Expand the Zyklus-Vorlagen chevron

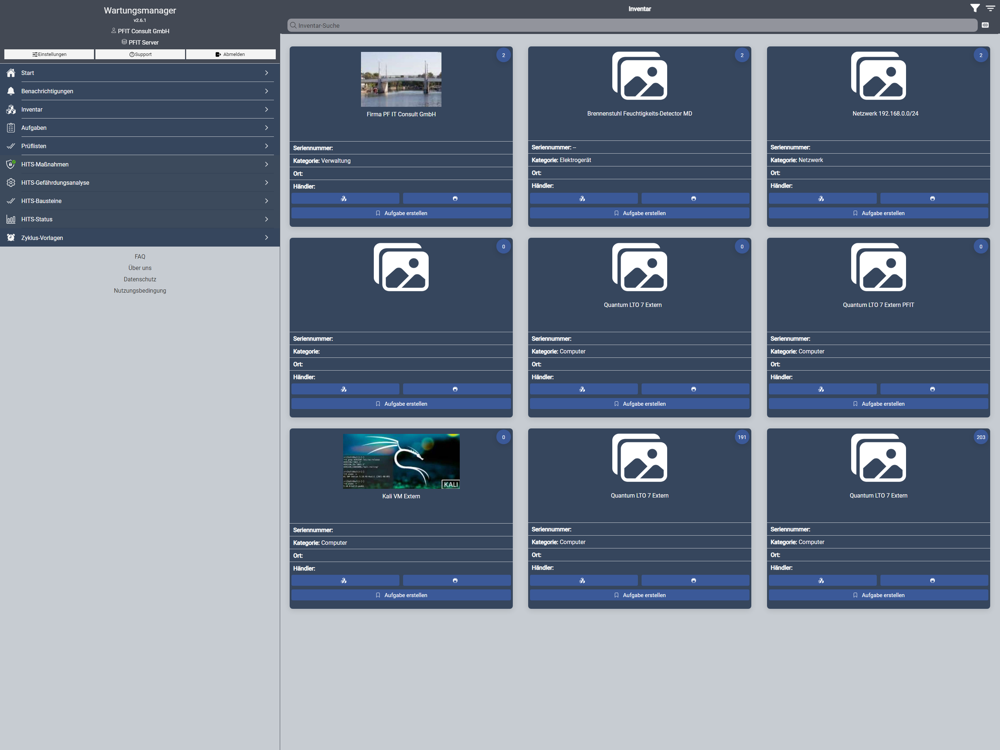pos(266,237)
